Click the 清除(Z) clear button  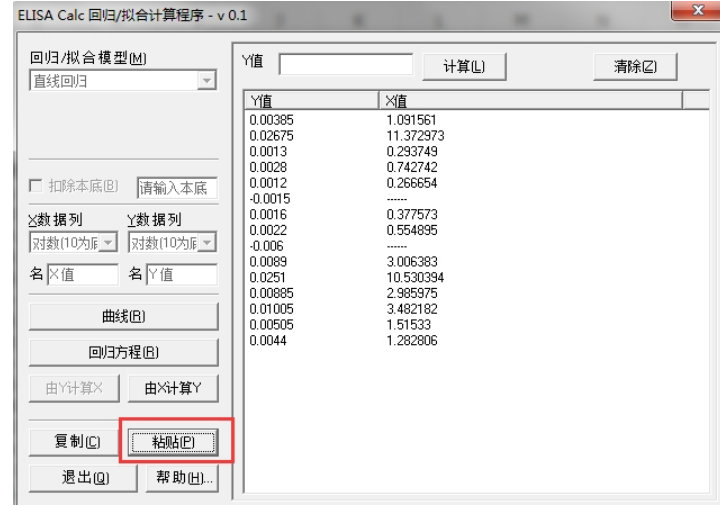click(636, 67)
